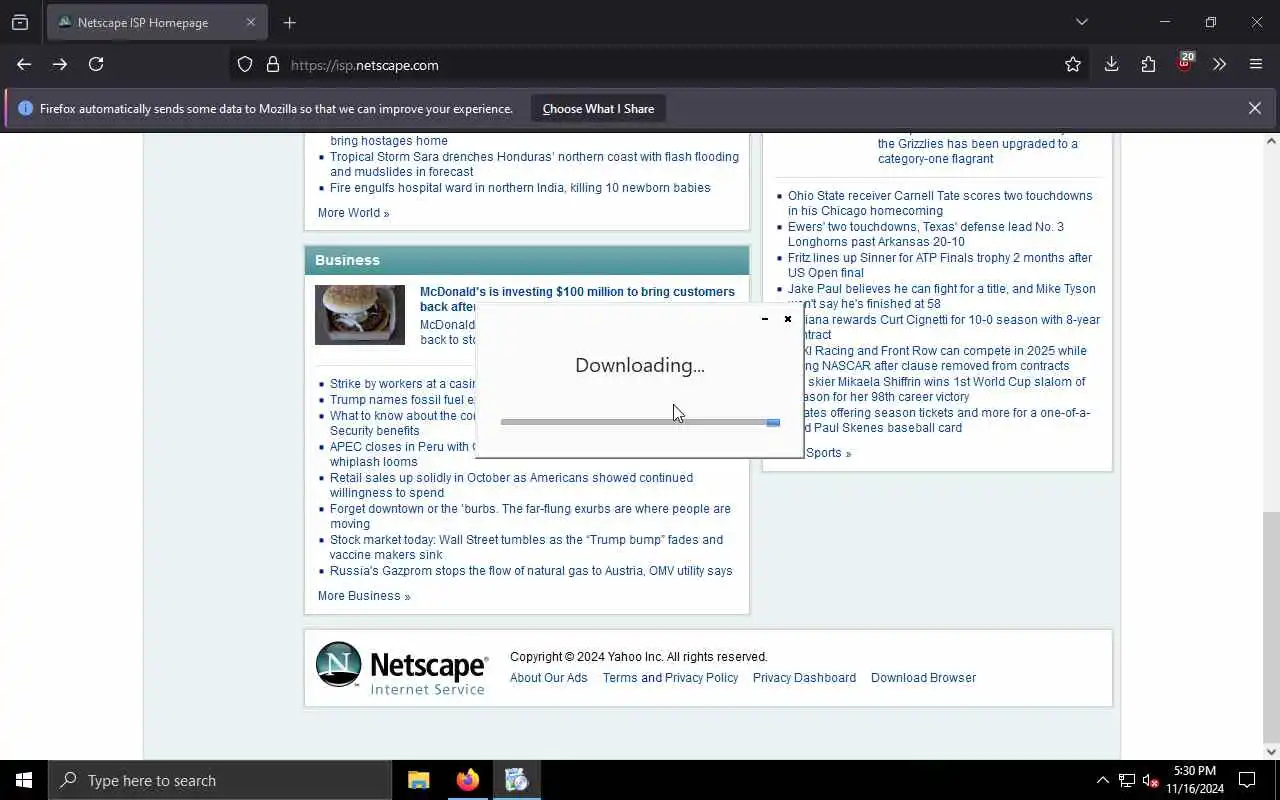Open Forget downtown or the 'burbs story

pyautogui.click(x=530, y=516)
